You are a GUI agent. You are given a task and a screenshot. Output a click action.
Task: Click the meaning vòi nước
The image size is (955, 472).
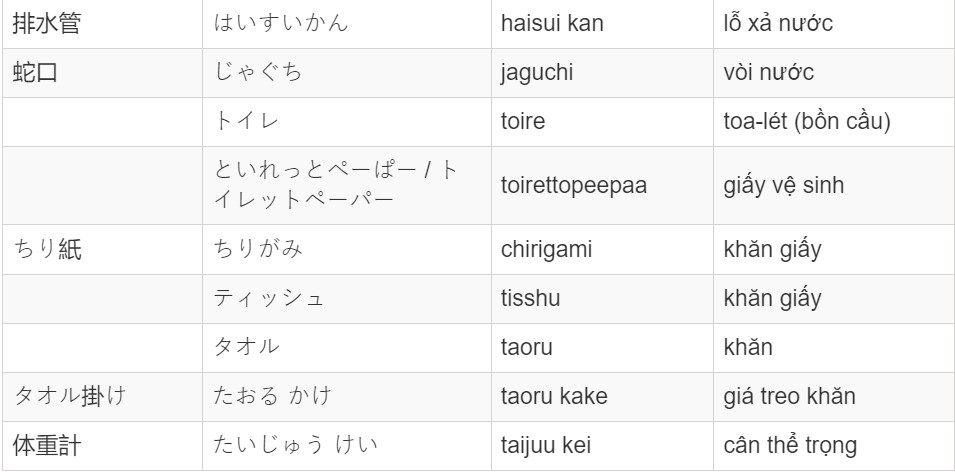[x=768, y=72]
